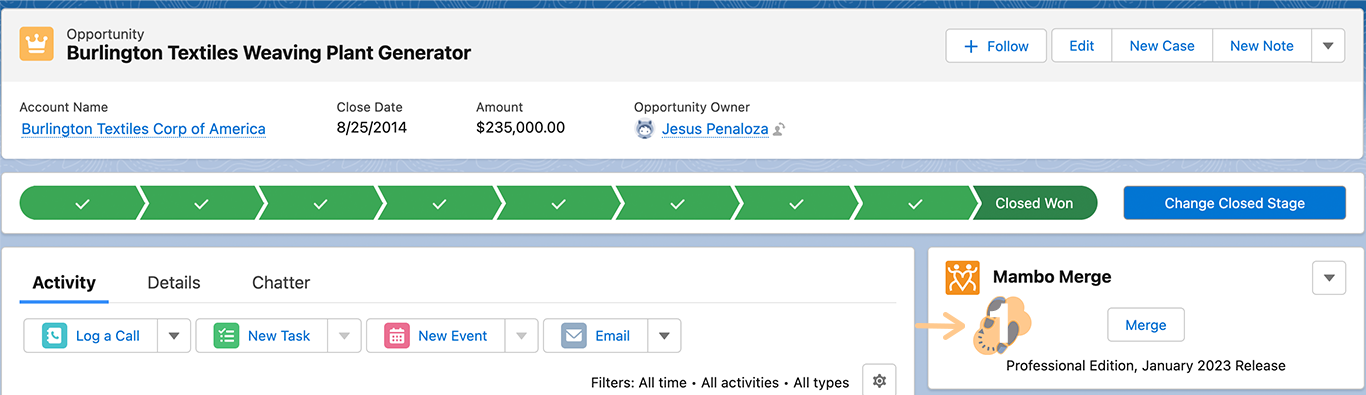Open Burlington Textiles Corp of America link
Viewport: 1366px width, 395px height.
click(x=144, y=129)
